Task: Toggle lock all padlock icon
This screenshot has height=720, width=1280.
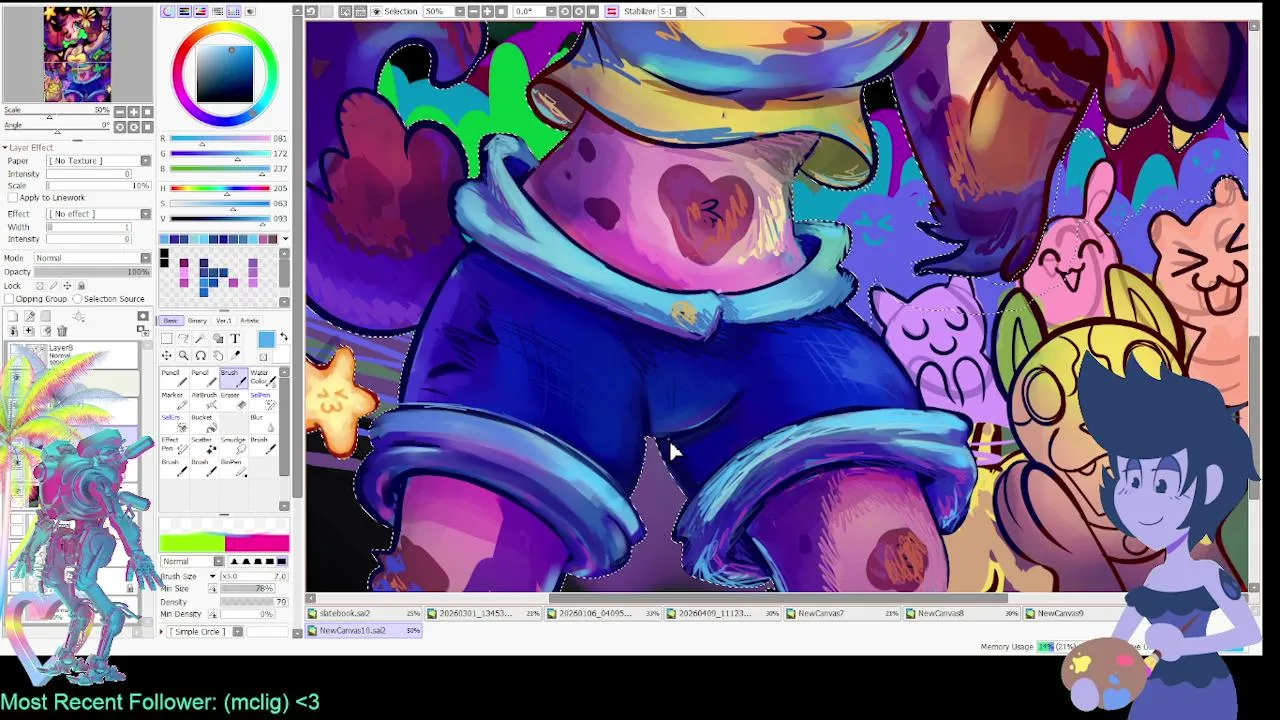Action: point(81,286)
